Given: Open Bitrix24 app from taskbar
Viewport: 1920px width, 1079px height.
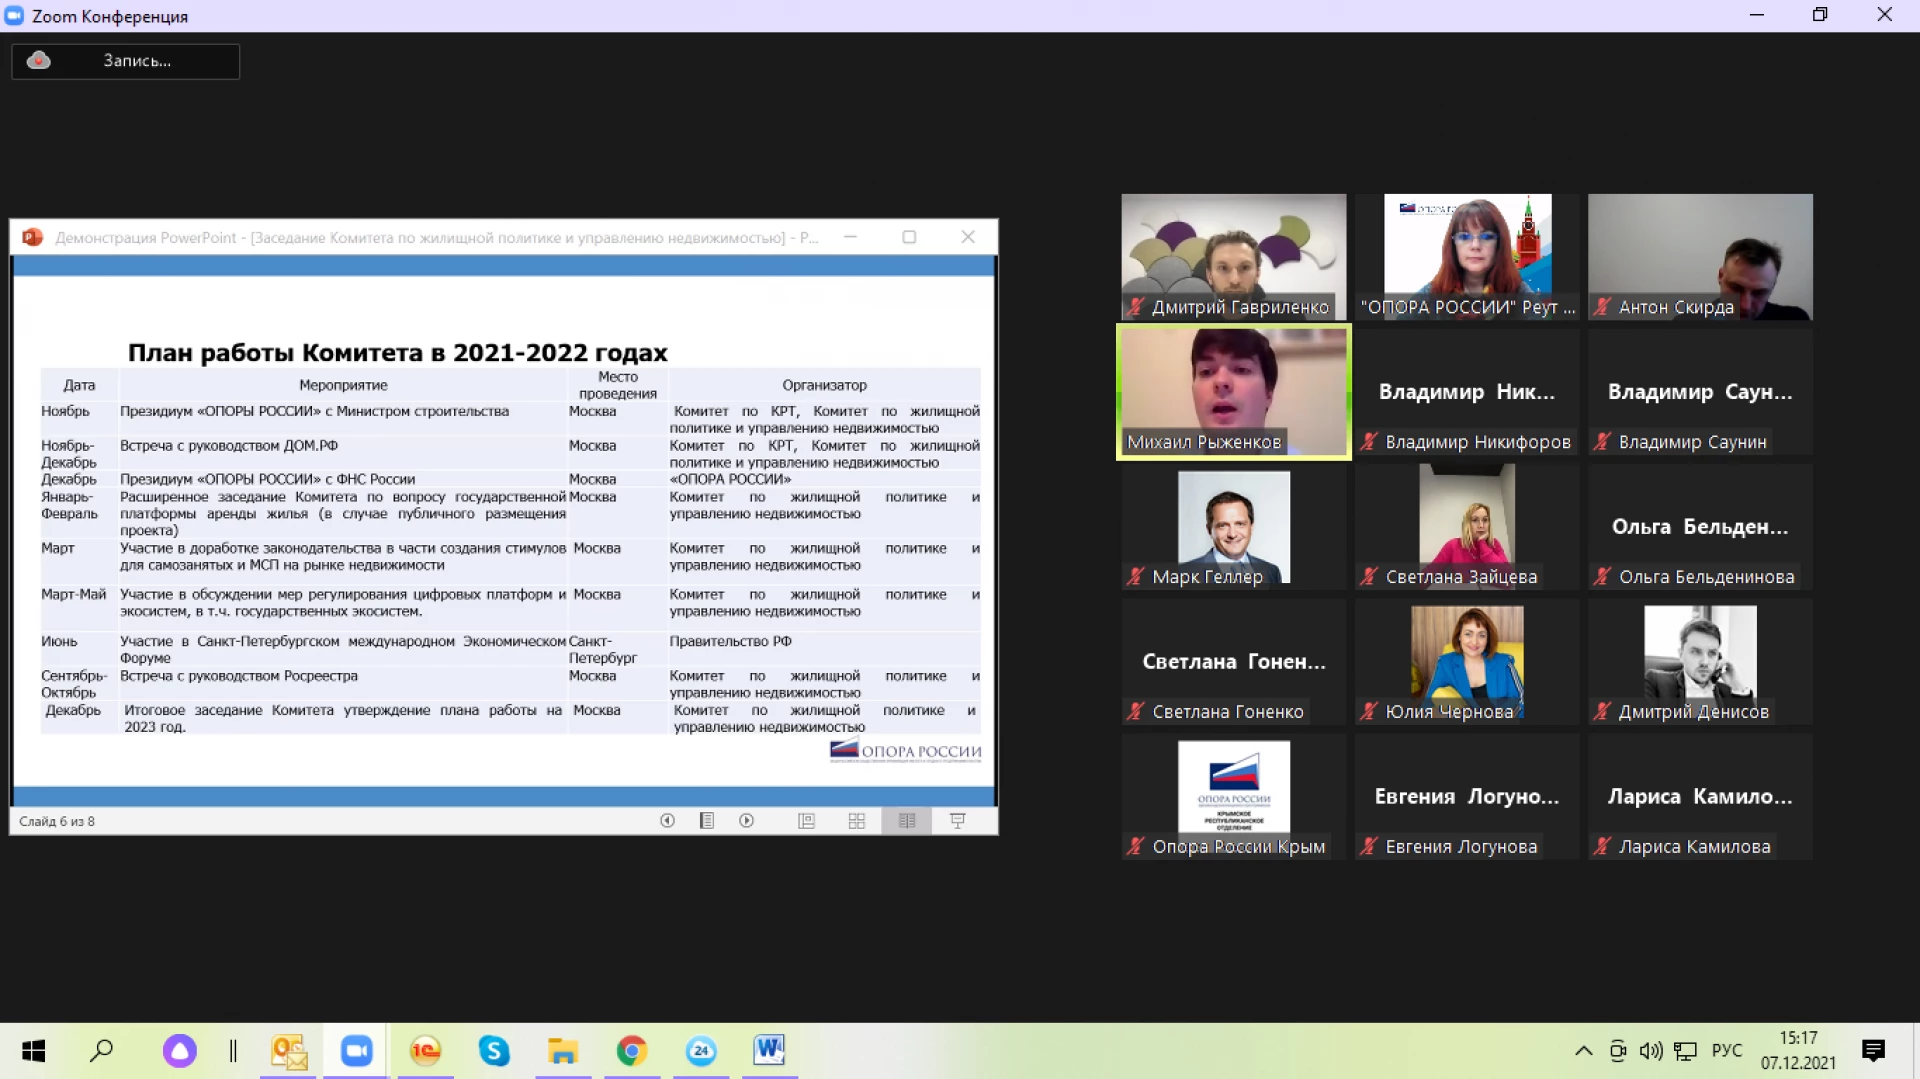Looking at the screenshot, I should 700,1051.
